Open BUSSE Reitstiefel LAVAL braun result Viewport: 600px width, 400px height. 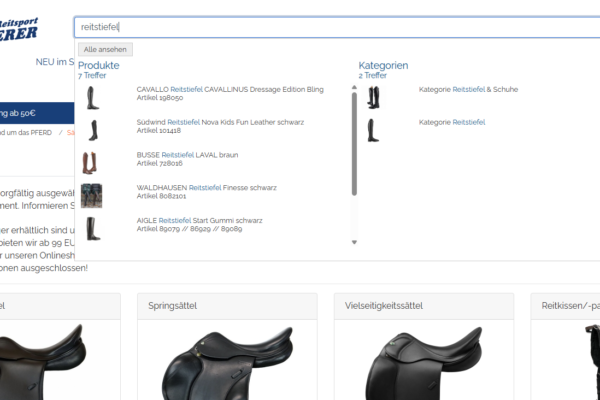click(188, 155)
